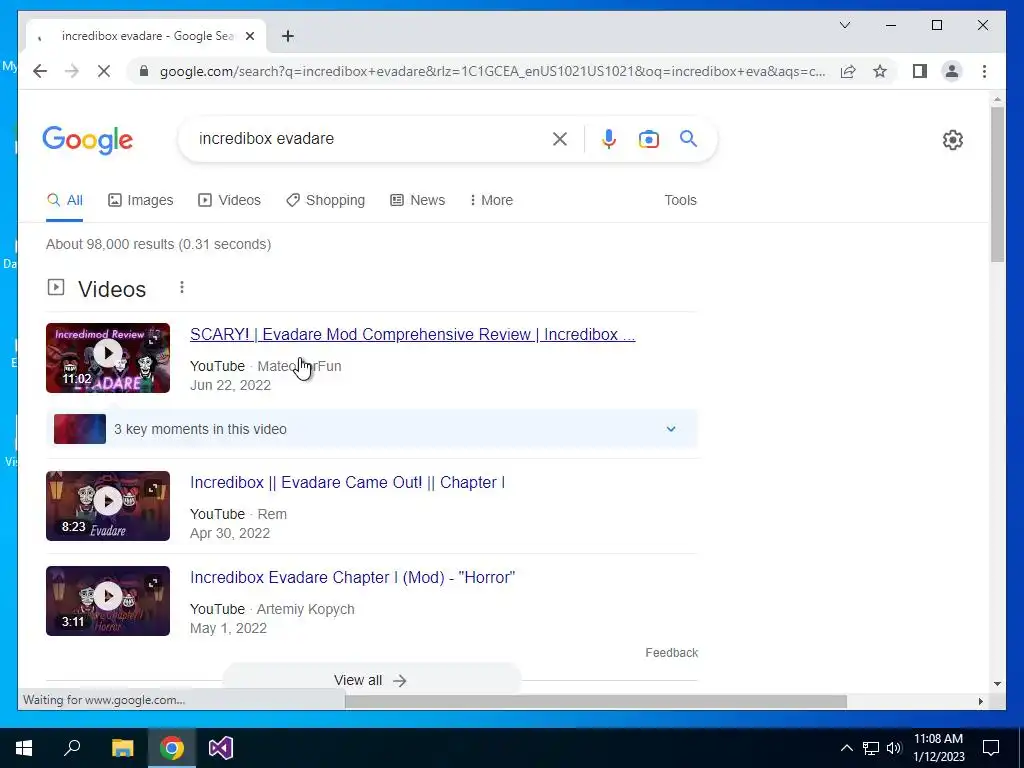Viewport: 1024px width, 768px height.
Task: Click the vertical scrollbar thumb
Action: (x=997, y=184)
